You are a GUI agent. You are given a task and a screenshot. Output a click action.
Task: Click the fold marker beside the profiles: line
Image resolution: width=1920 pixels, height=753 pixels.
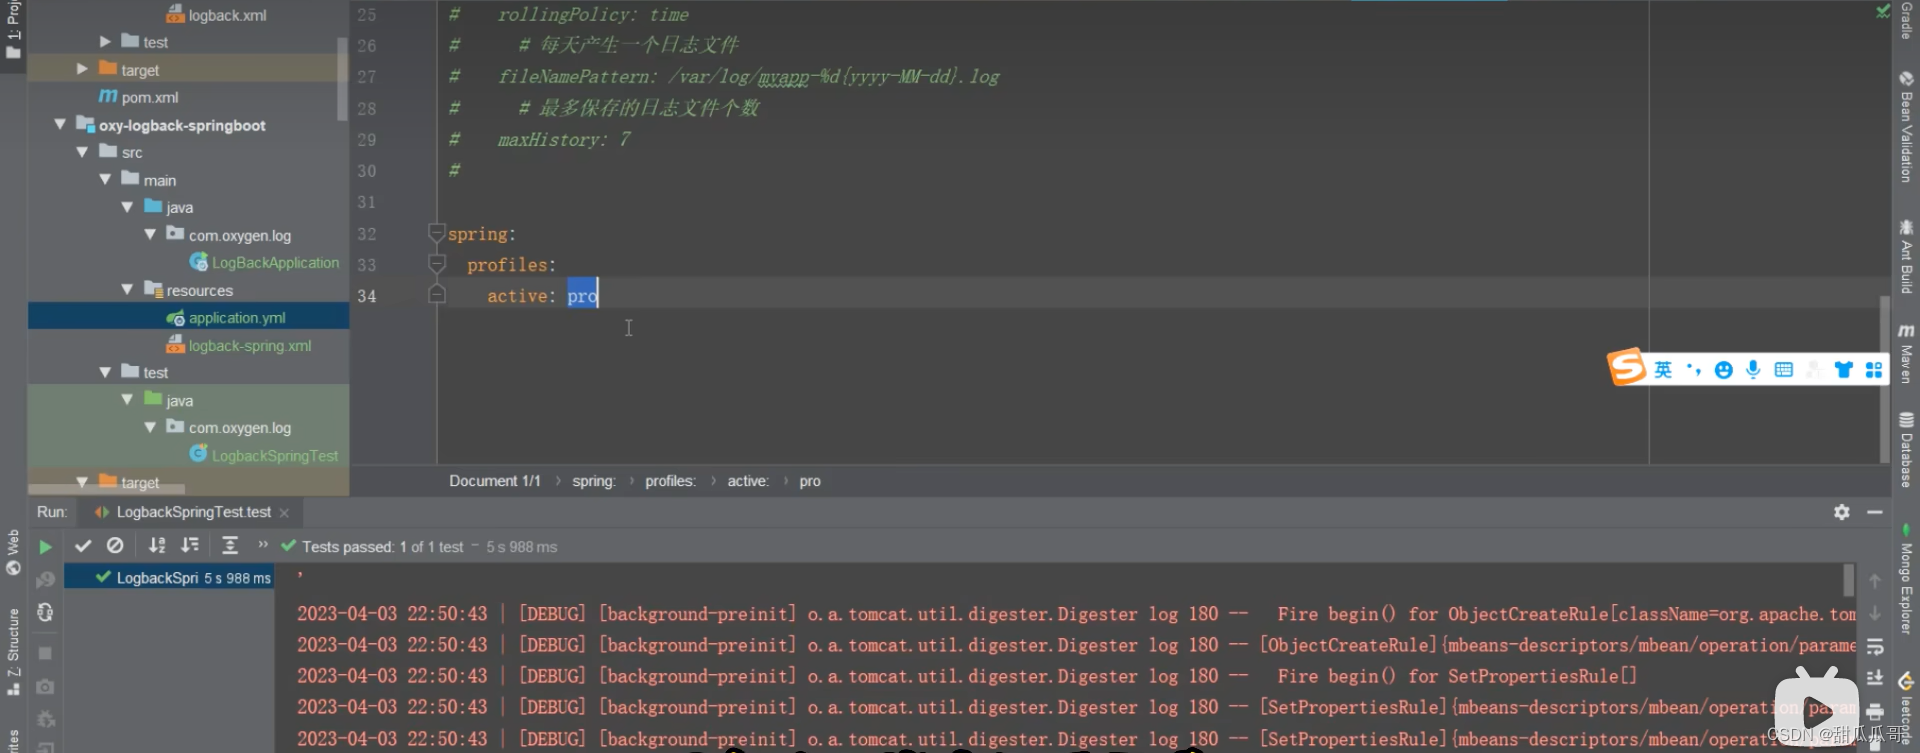click(x=436, y=265)
